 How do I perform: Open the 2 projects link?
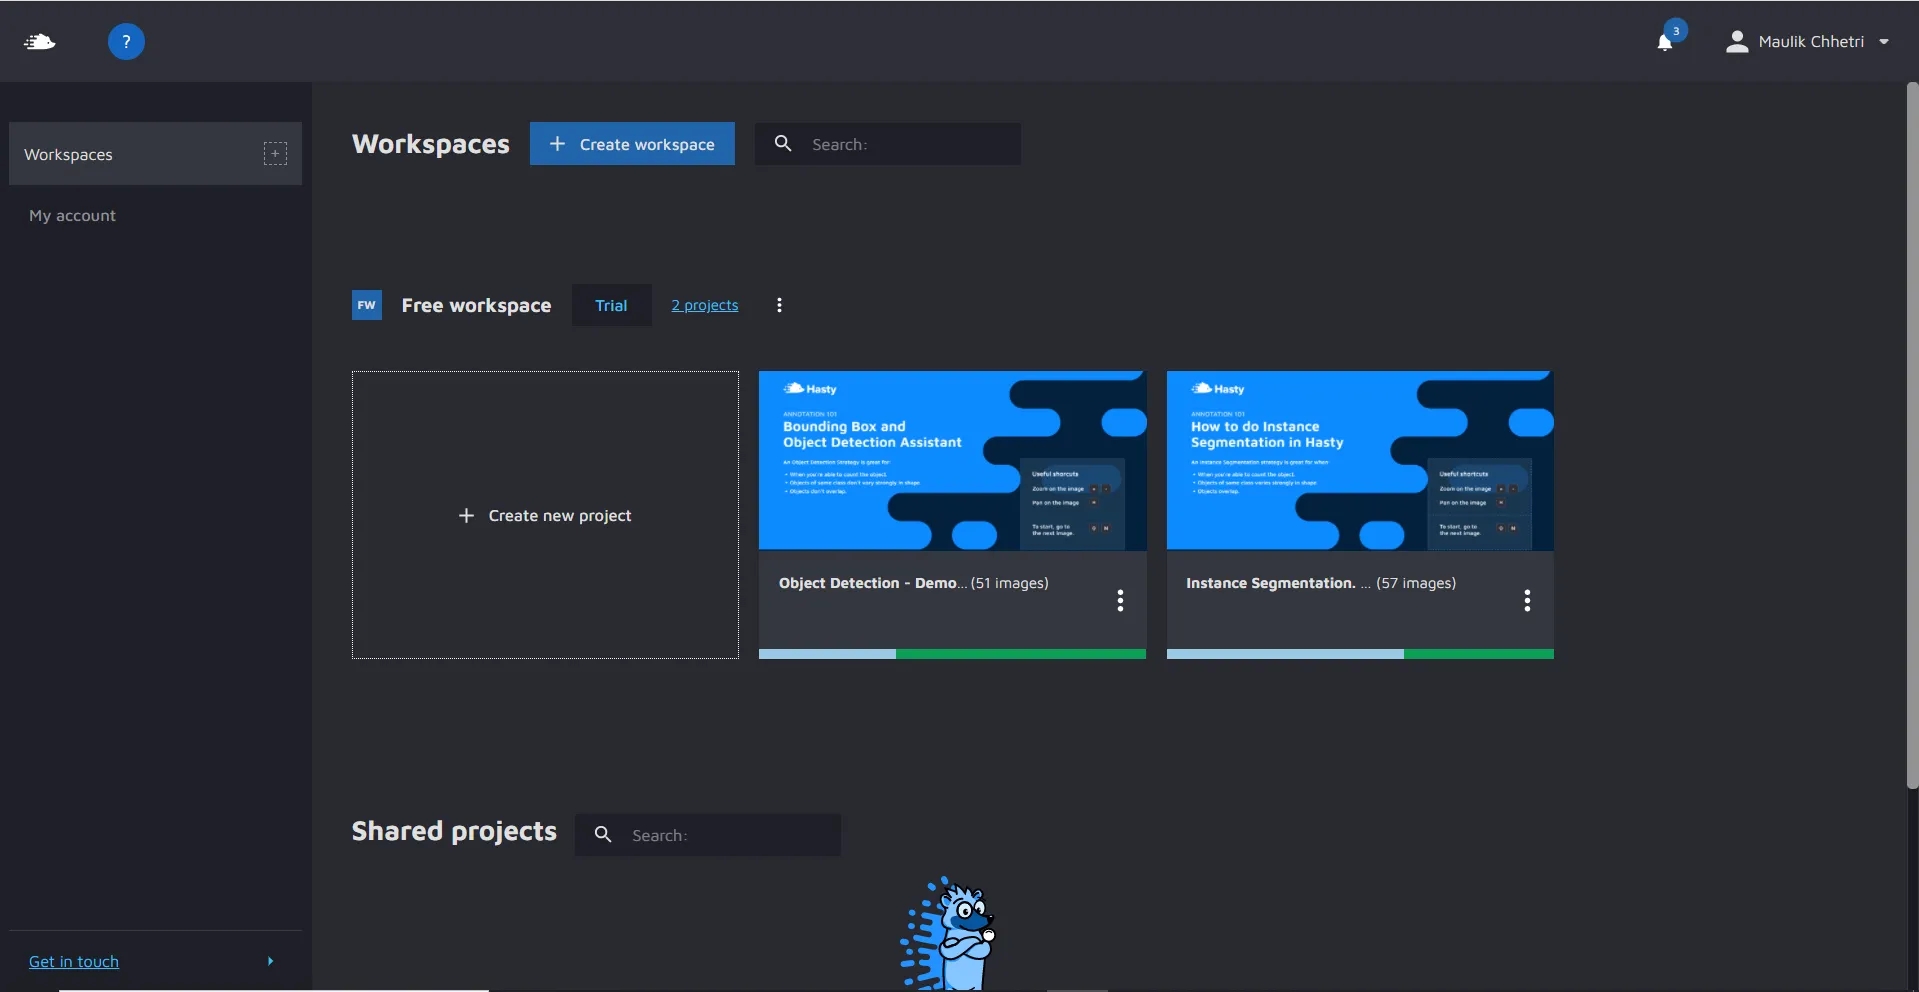click(x=704, y=305)
